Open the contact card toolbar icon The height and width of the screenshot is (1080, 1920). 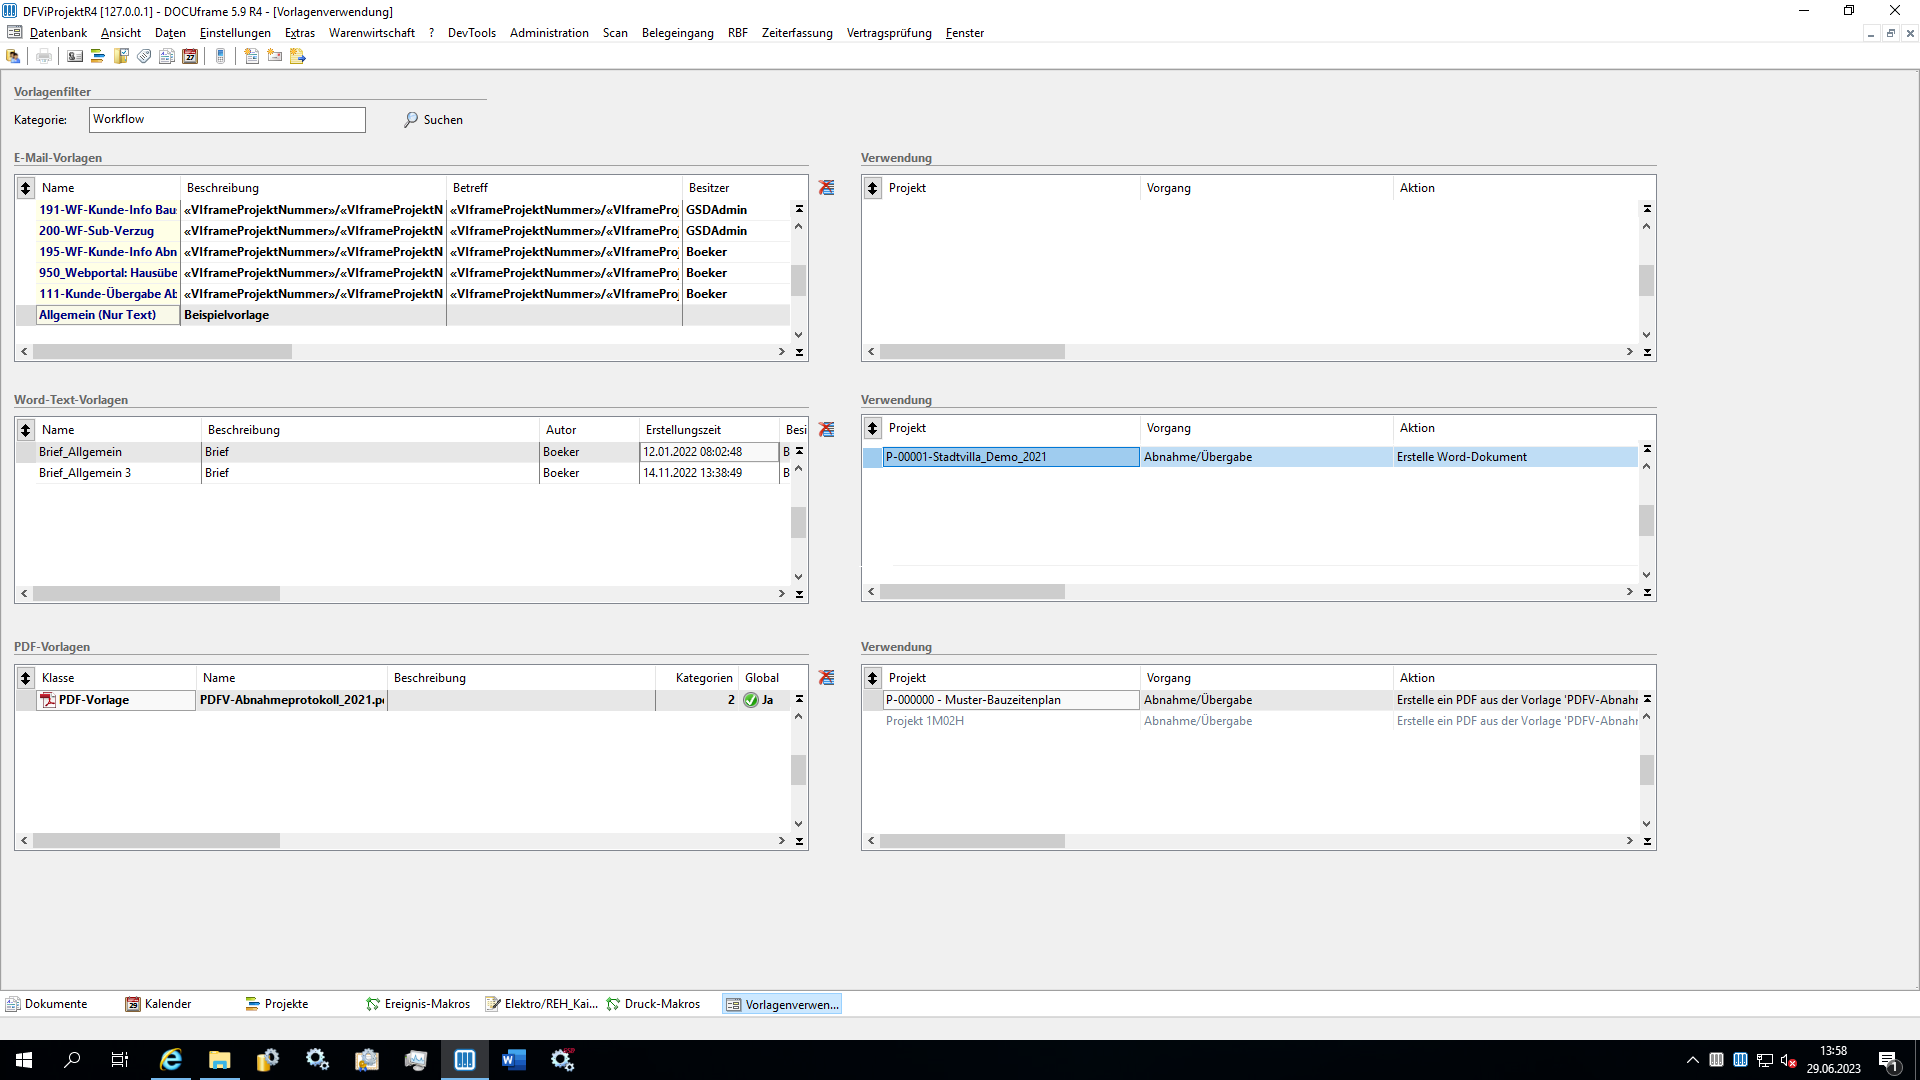75,56
